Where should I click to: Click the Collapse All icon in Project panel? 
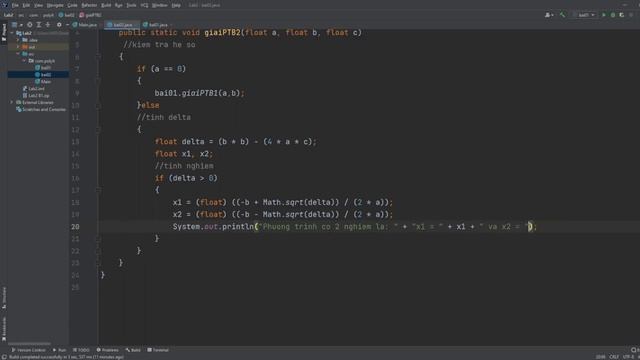click(48, 25)
